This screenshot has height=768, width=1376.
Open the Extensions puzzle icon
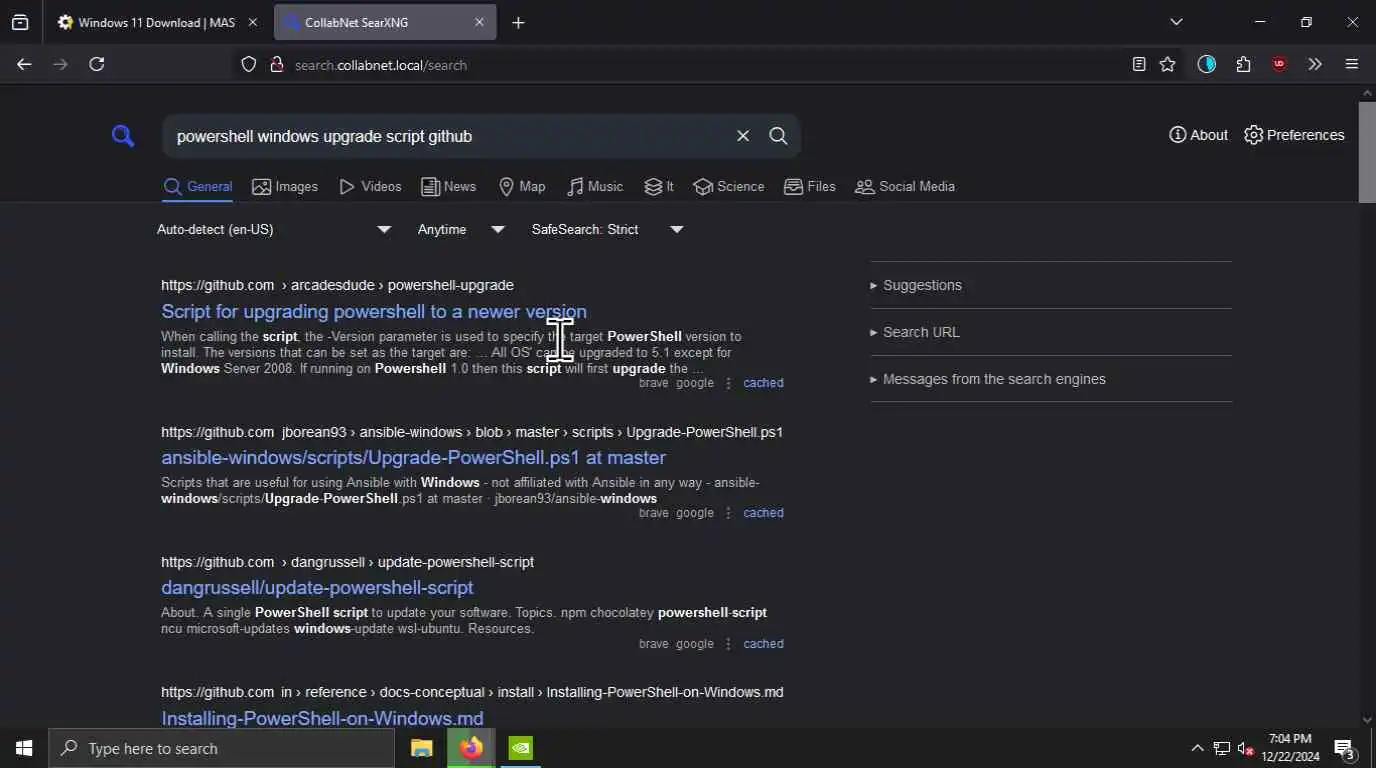coord(1243,65)
